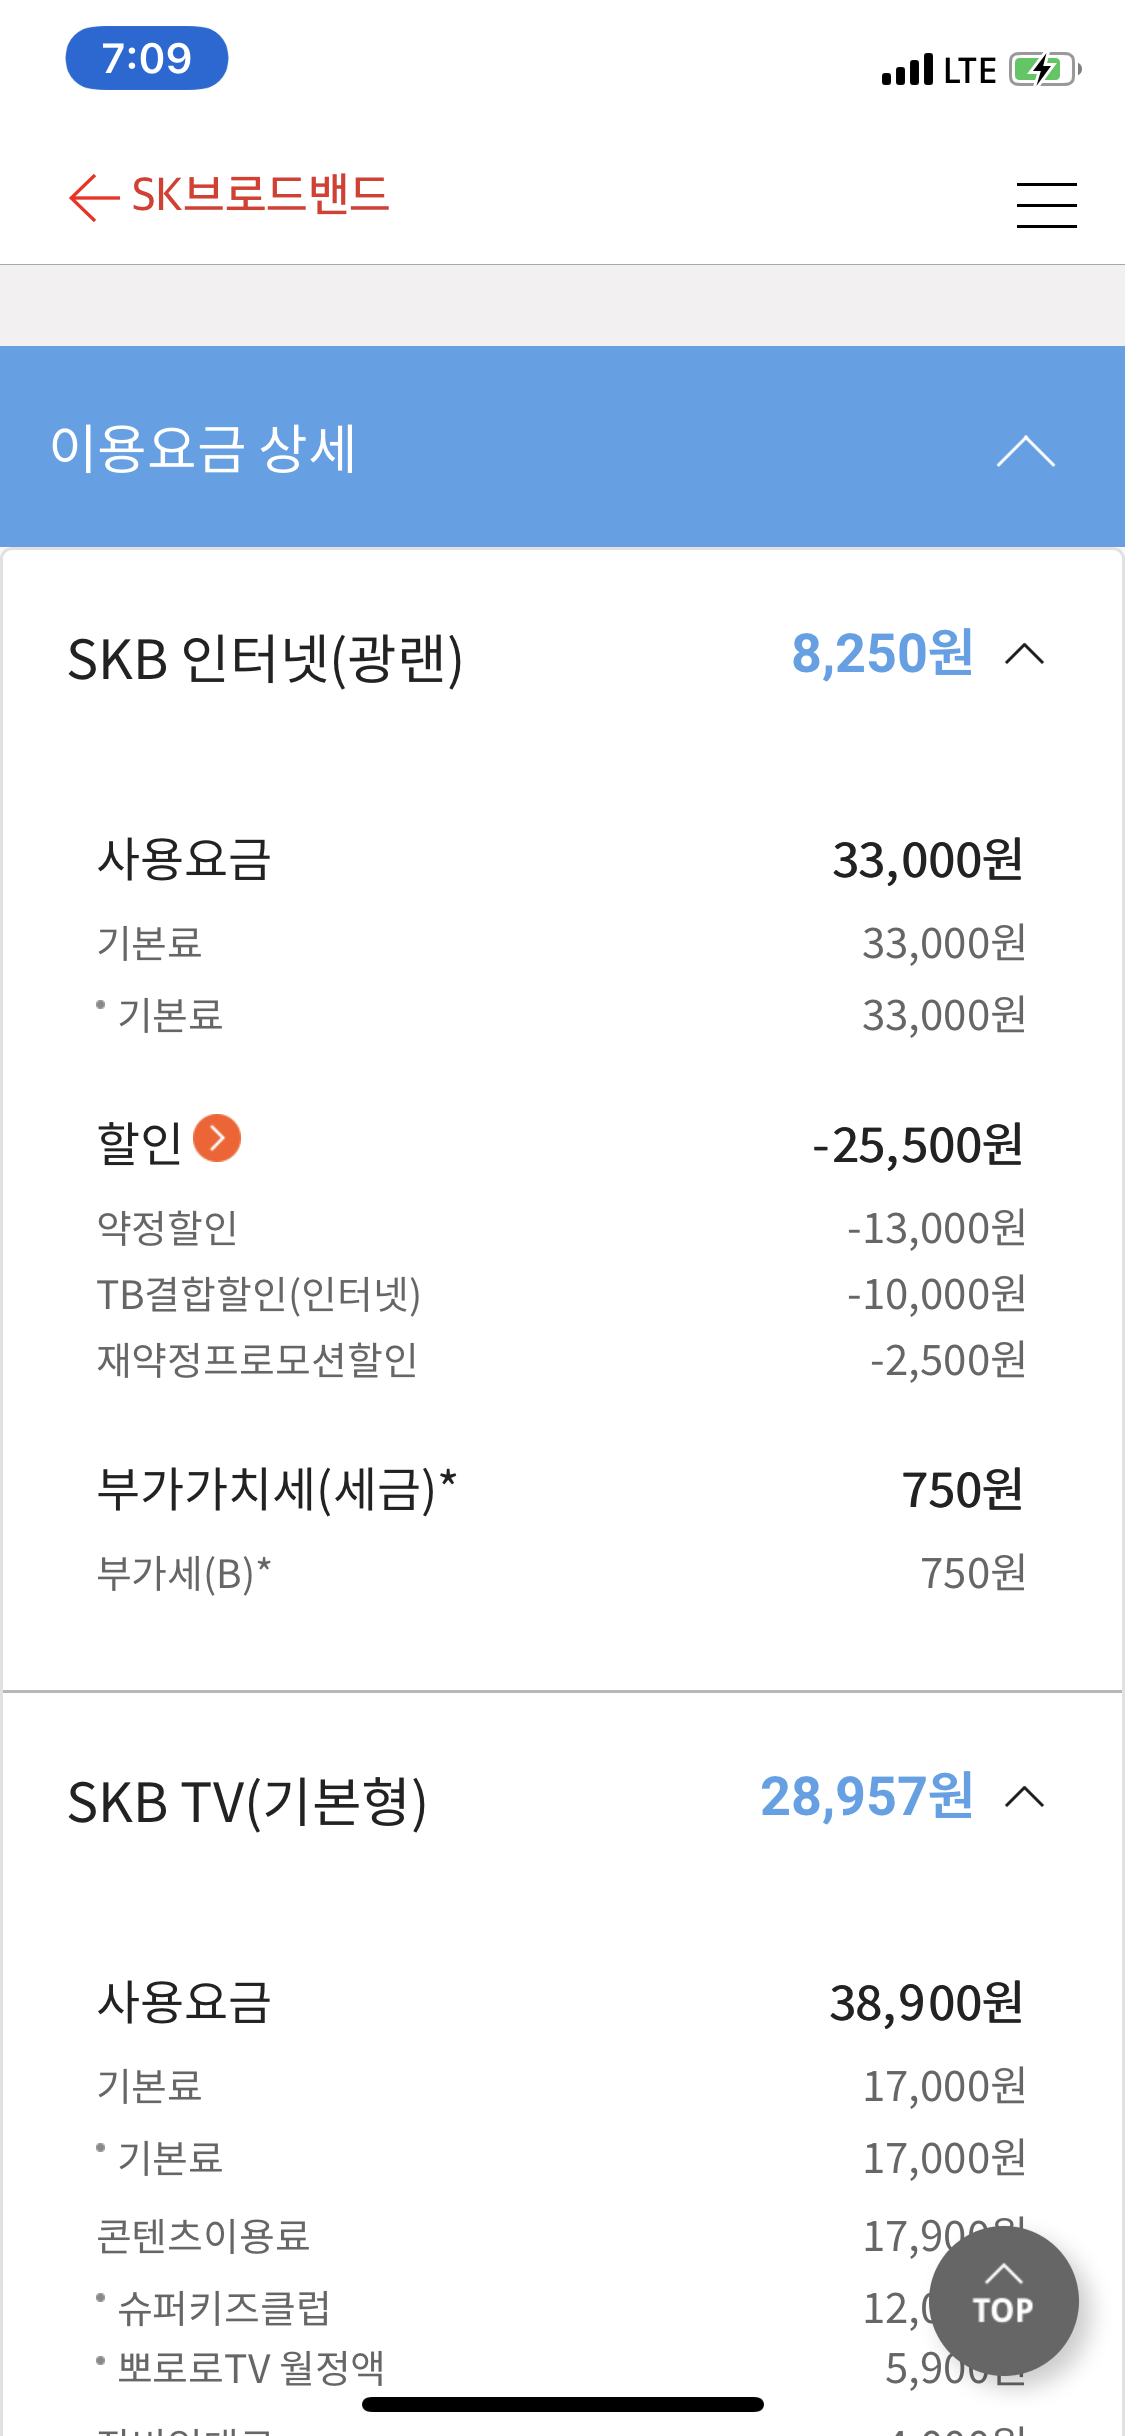This screenshot has height=2436, width=1125.
Task: Tap the 7:09 time pill
Action: pyautogui.click(x=147, y=58)
